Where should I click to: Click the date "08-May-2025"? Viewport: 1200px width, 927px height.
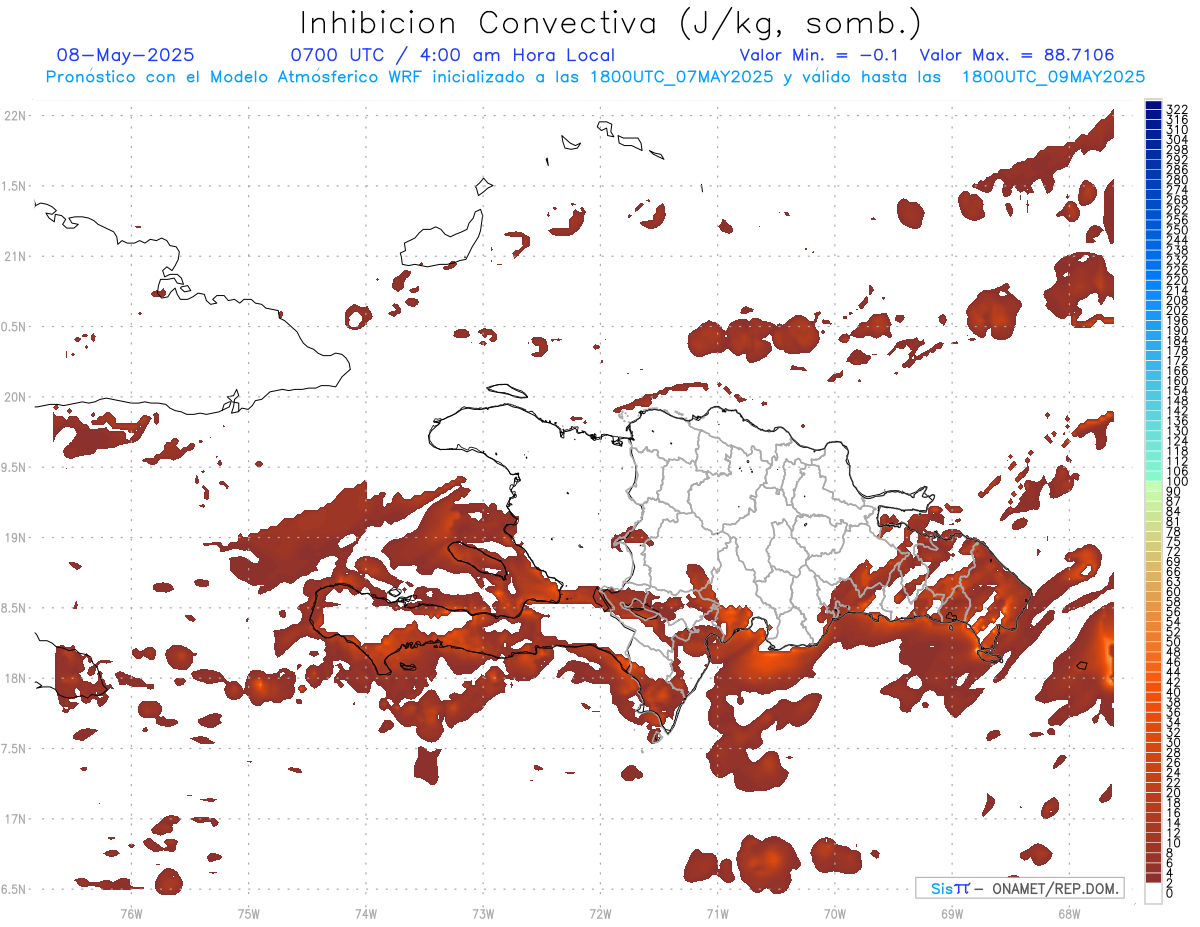[x=126, y=55]
